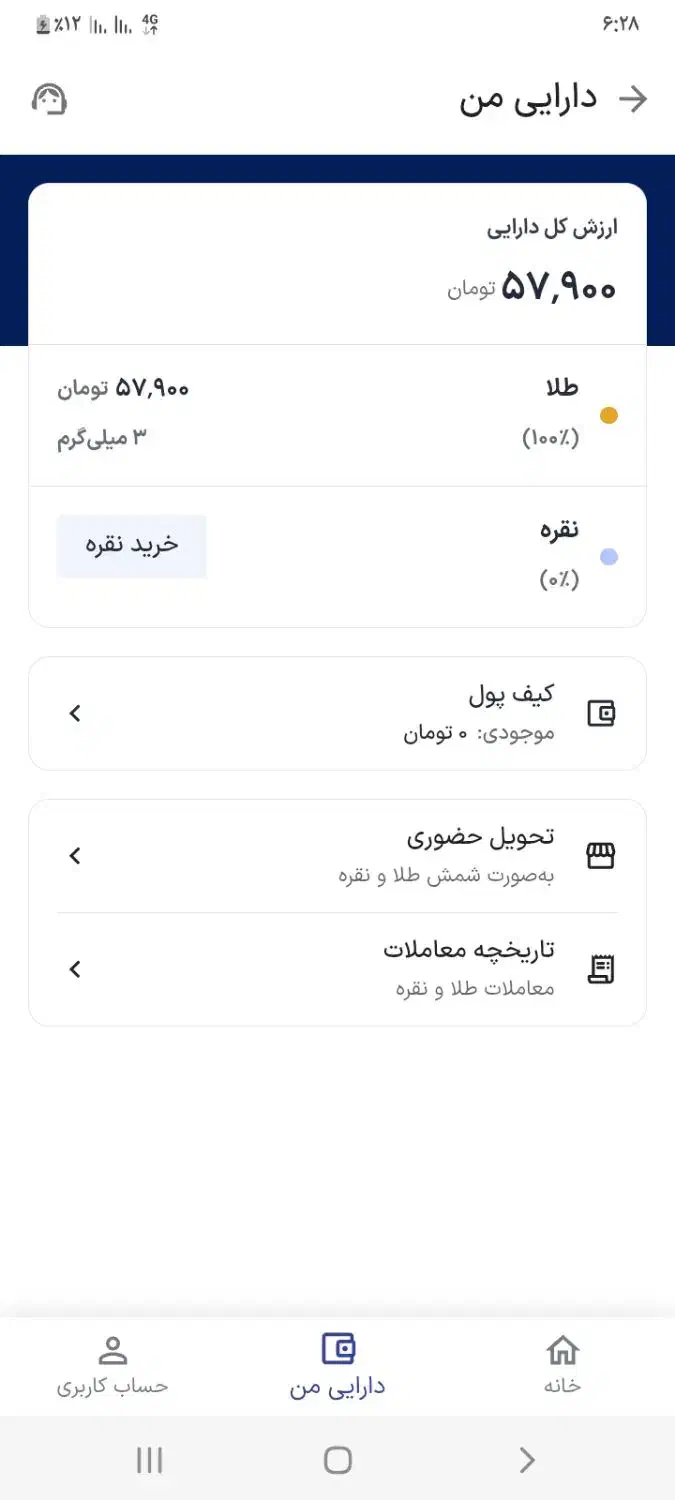The height and width of the screenshot is (1500, 675).
Task: Click the yellow gold indicator dot
Action: coord(610,415)
